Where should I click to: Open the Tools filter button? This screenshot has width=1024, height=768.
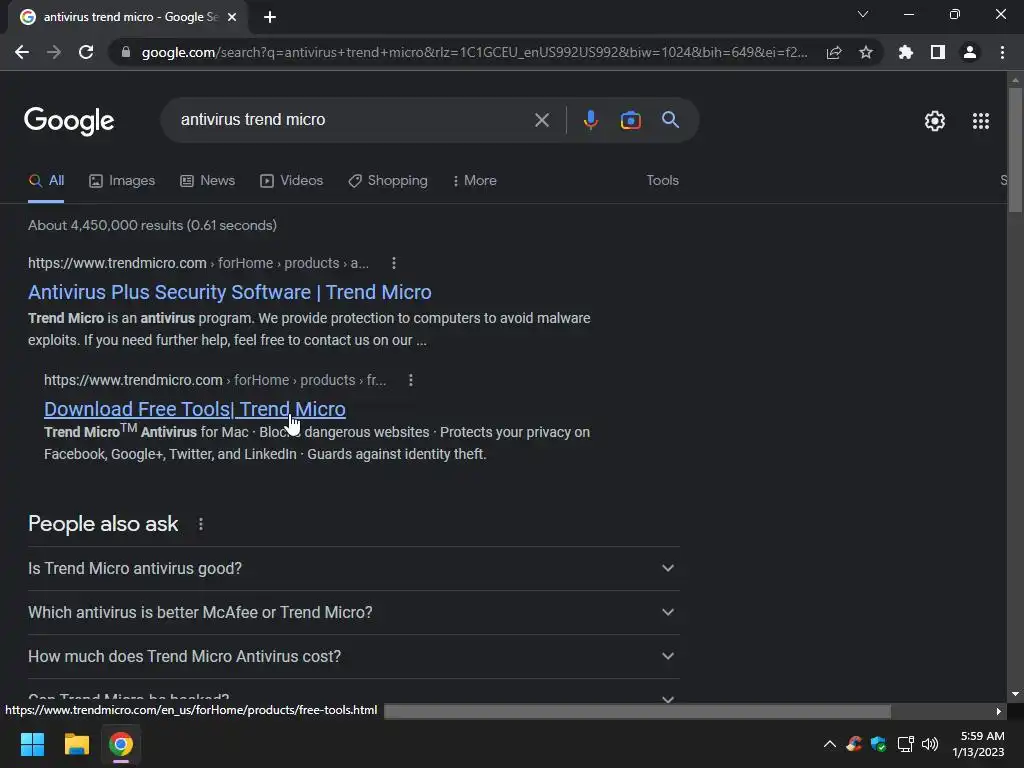pos(662,180)
